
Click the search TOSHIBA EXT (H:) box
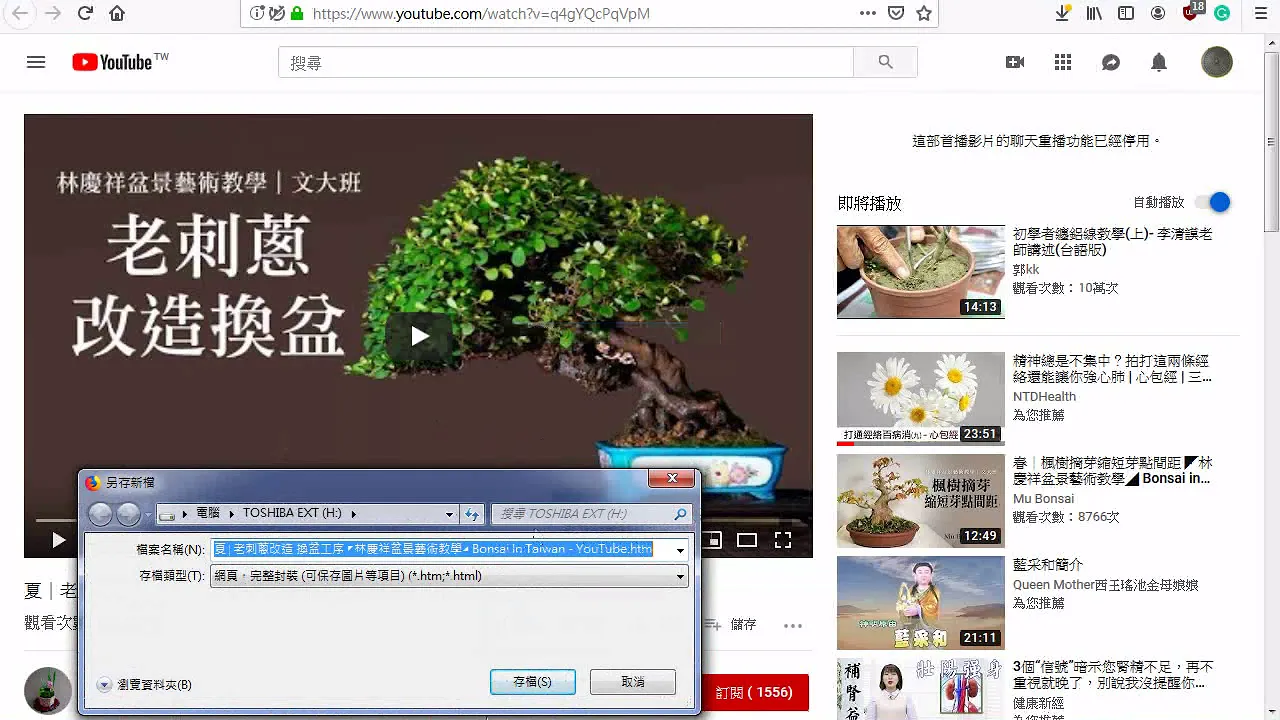590,514
